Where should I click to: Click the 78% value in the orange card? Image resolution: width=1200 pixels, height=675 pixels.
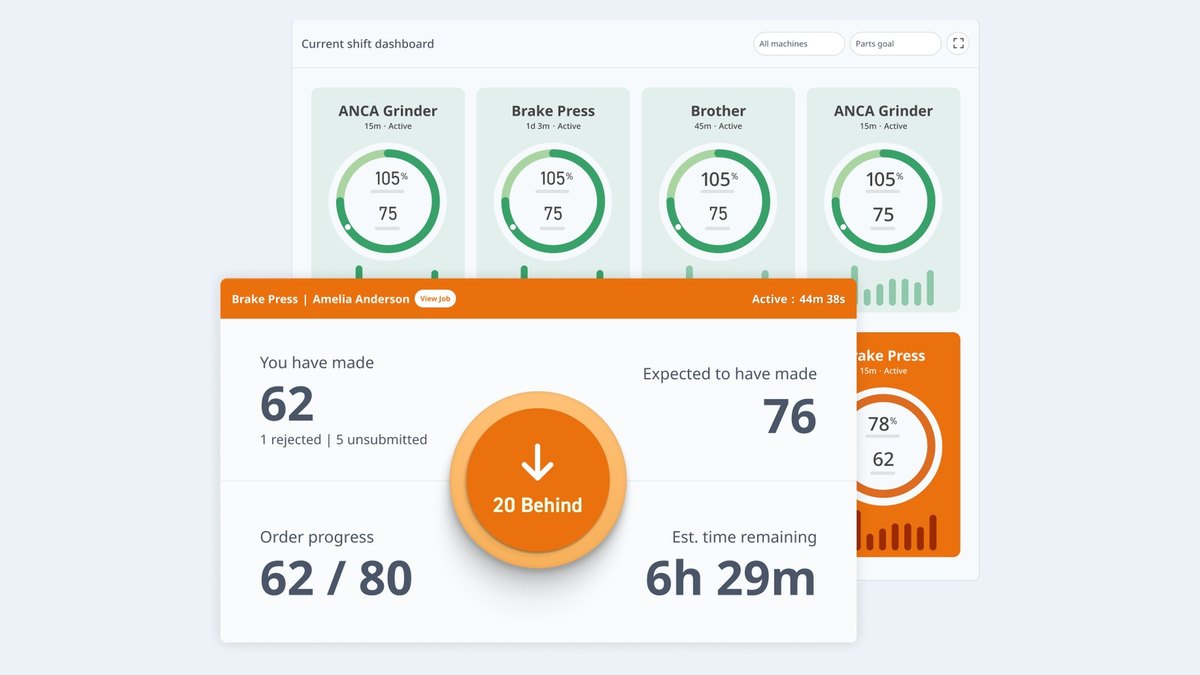[881, 424]
